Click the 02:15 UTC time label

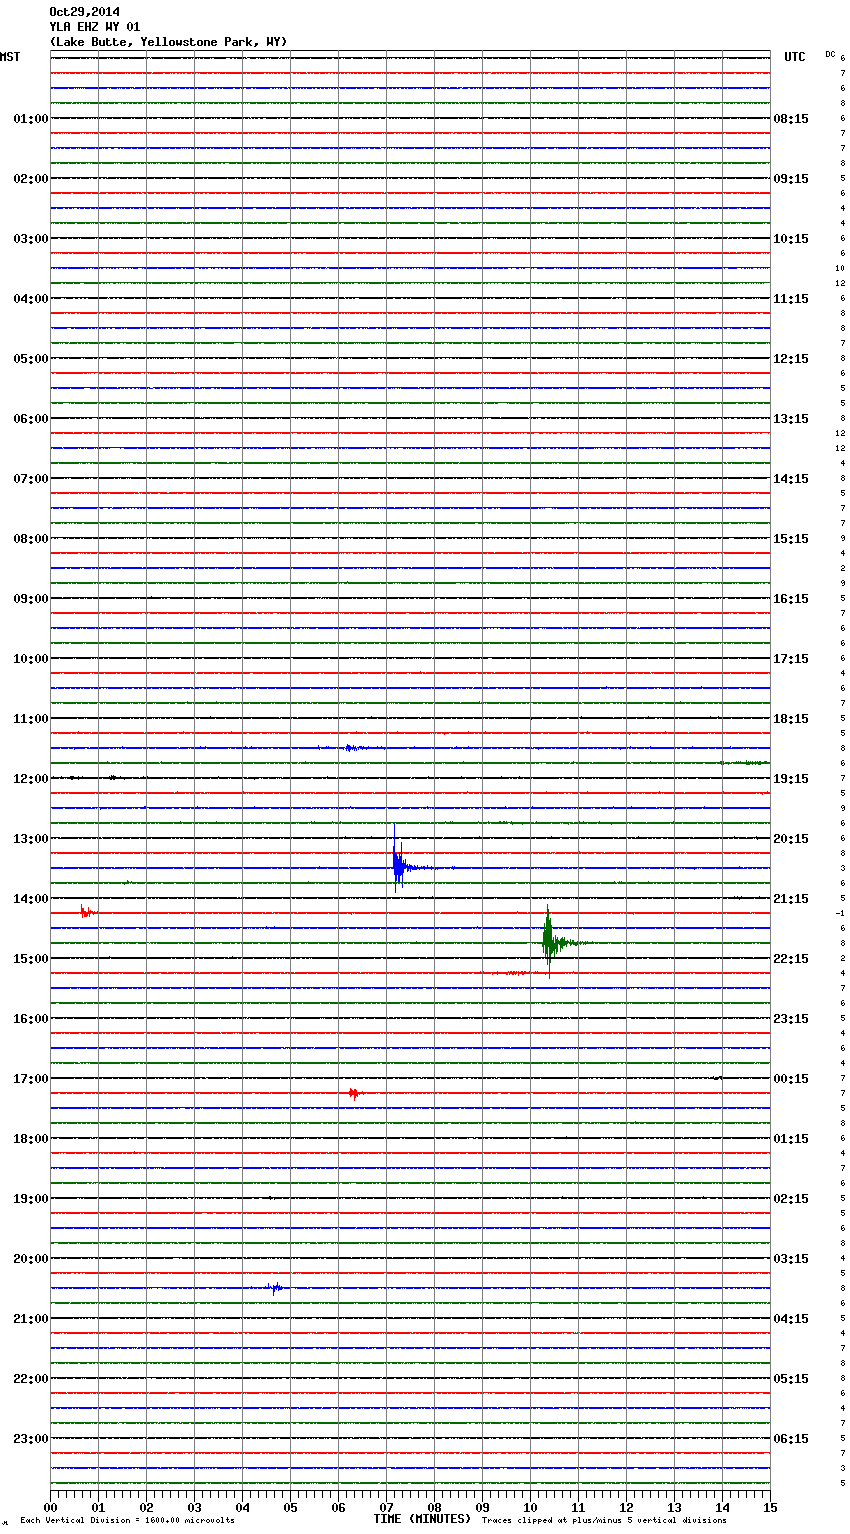[x=791, y=1199]
